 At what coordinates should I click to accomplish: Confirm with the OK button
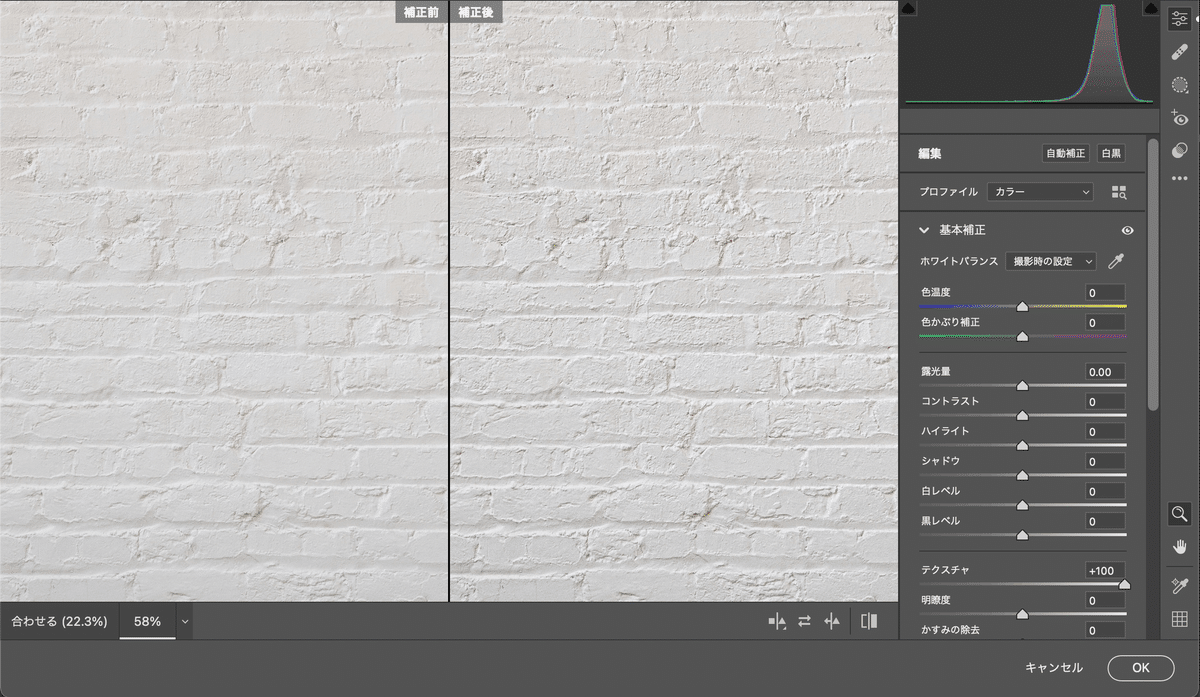pos(1141,668)
